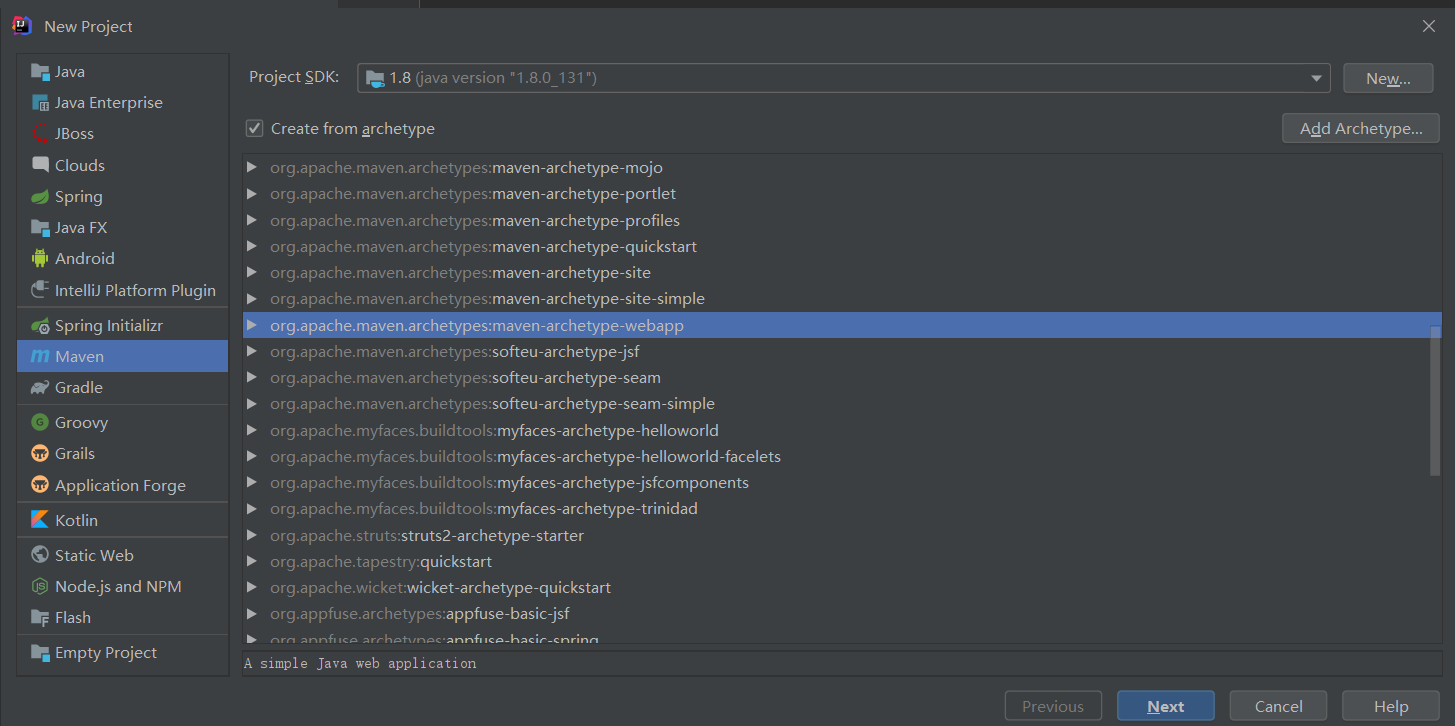Expand the struts2-archetype-starter node
The image size is (1455, 726).
tap(252, 535)
